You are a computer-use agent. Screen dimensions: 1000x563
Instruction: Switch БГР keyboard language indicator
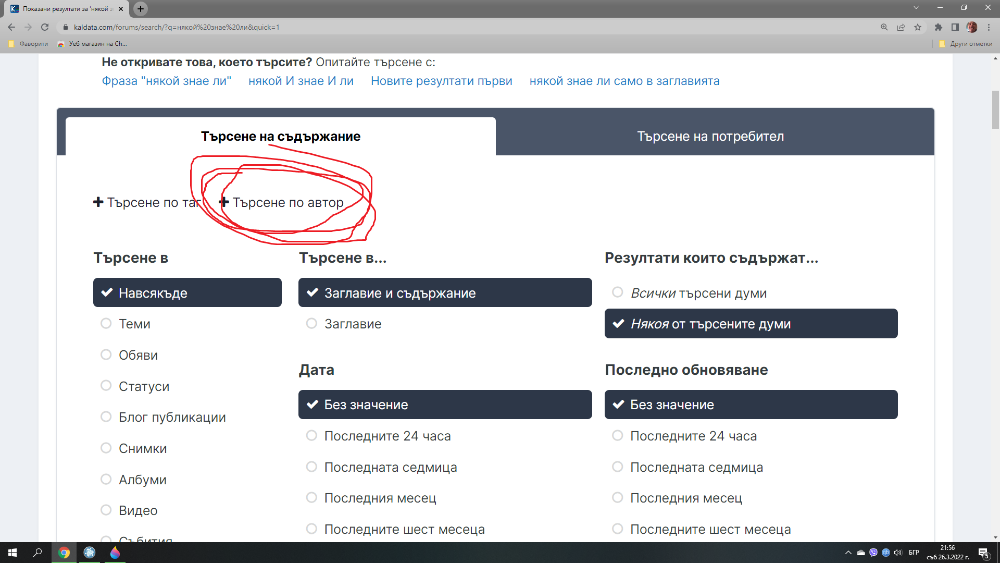pos(914,553)
